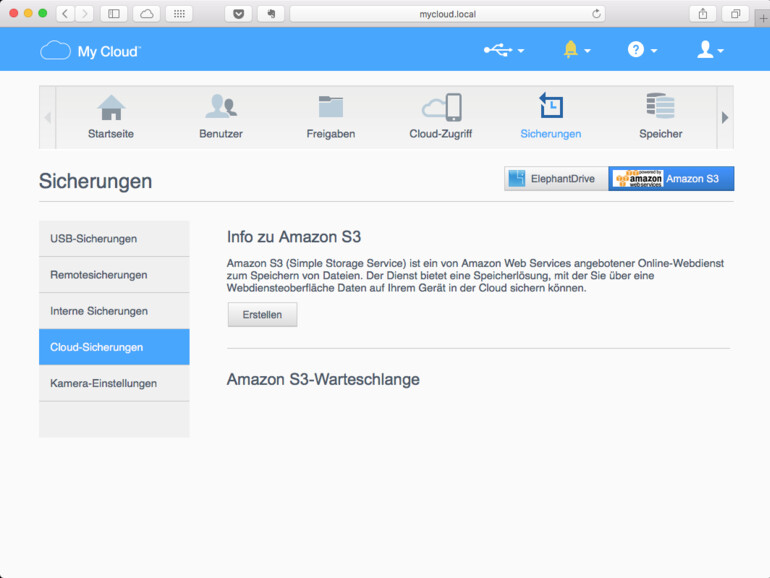Go forward with Safari forward button

[84, 14]
